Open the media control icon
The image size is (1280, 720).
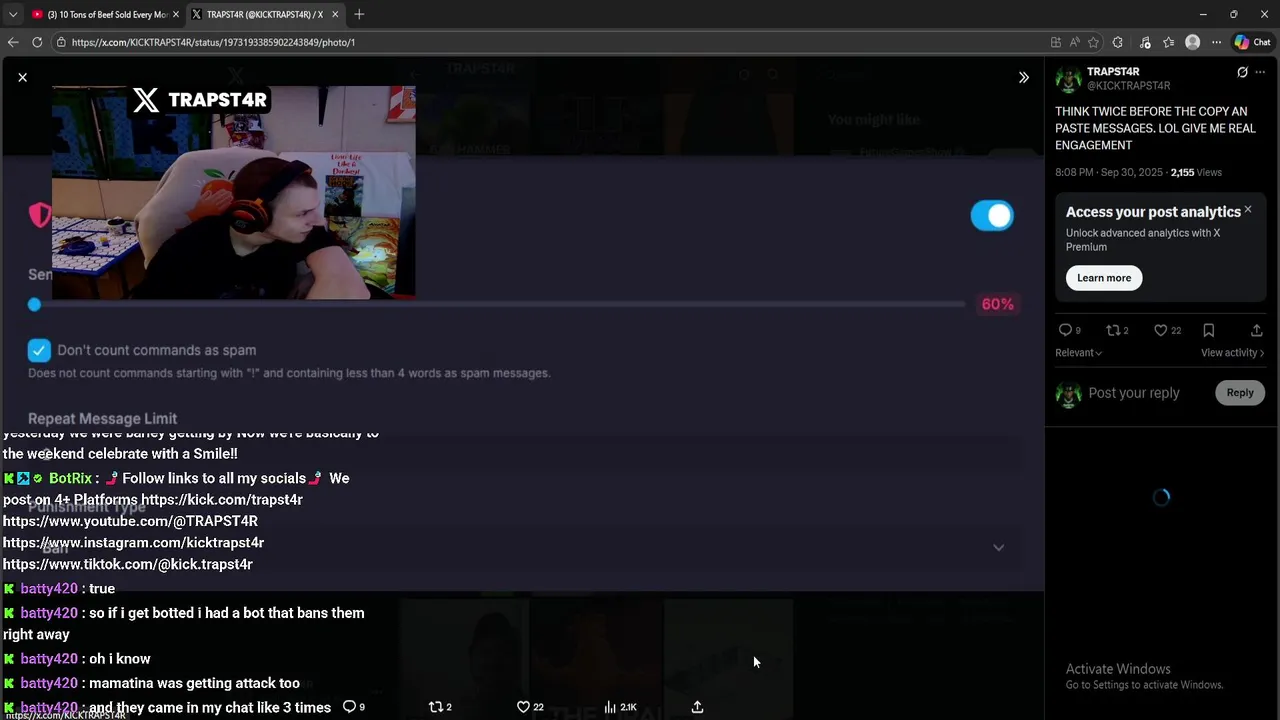click(1145, 42)
